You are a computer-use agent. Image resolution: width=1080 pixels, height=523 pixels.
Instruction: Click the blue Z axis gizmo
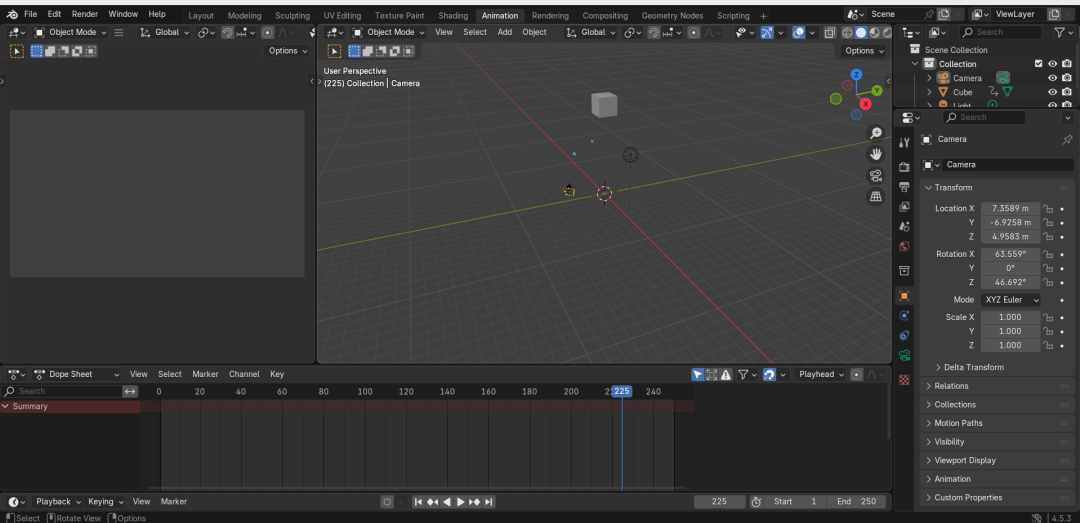tap(856, 74)
